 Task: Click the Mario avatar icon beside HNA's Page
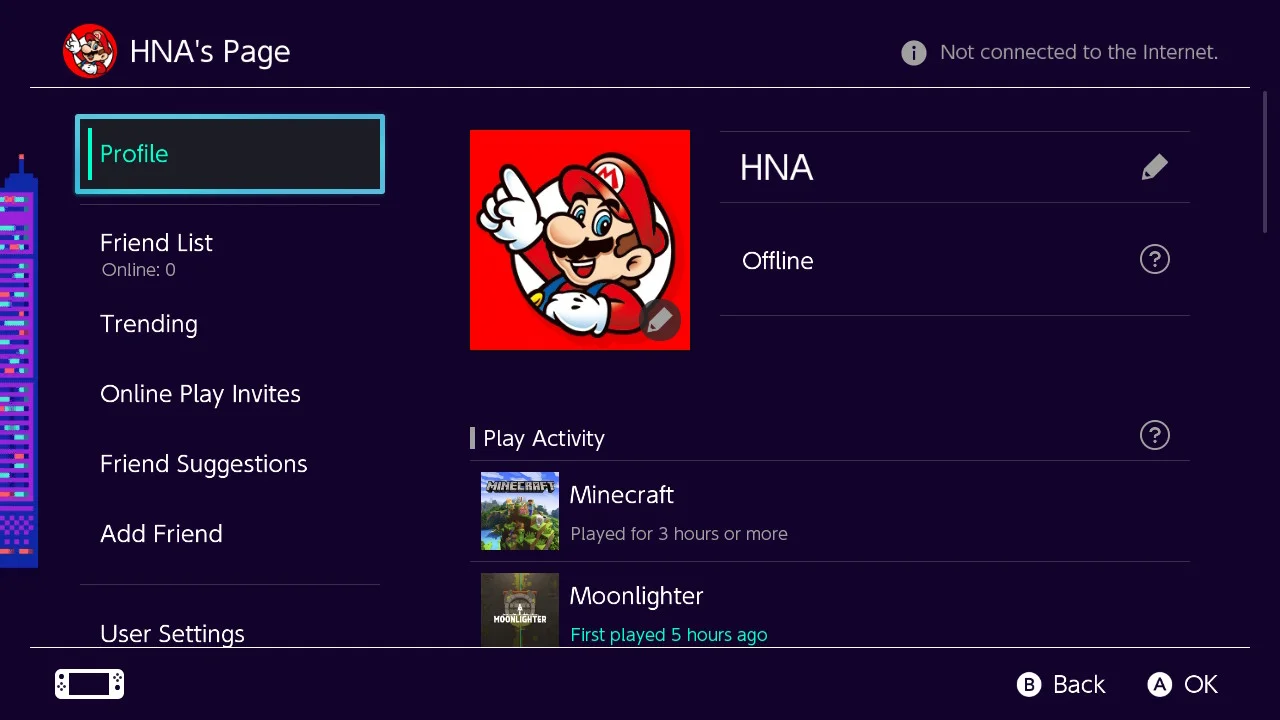[x=90, y=51]
